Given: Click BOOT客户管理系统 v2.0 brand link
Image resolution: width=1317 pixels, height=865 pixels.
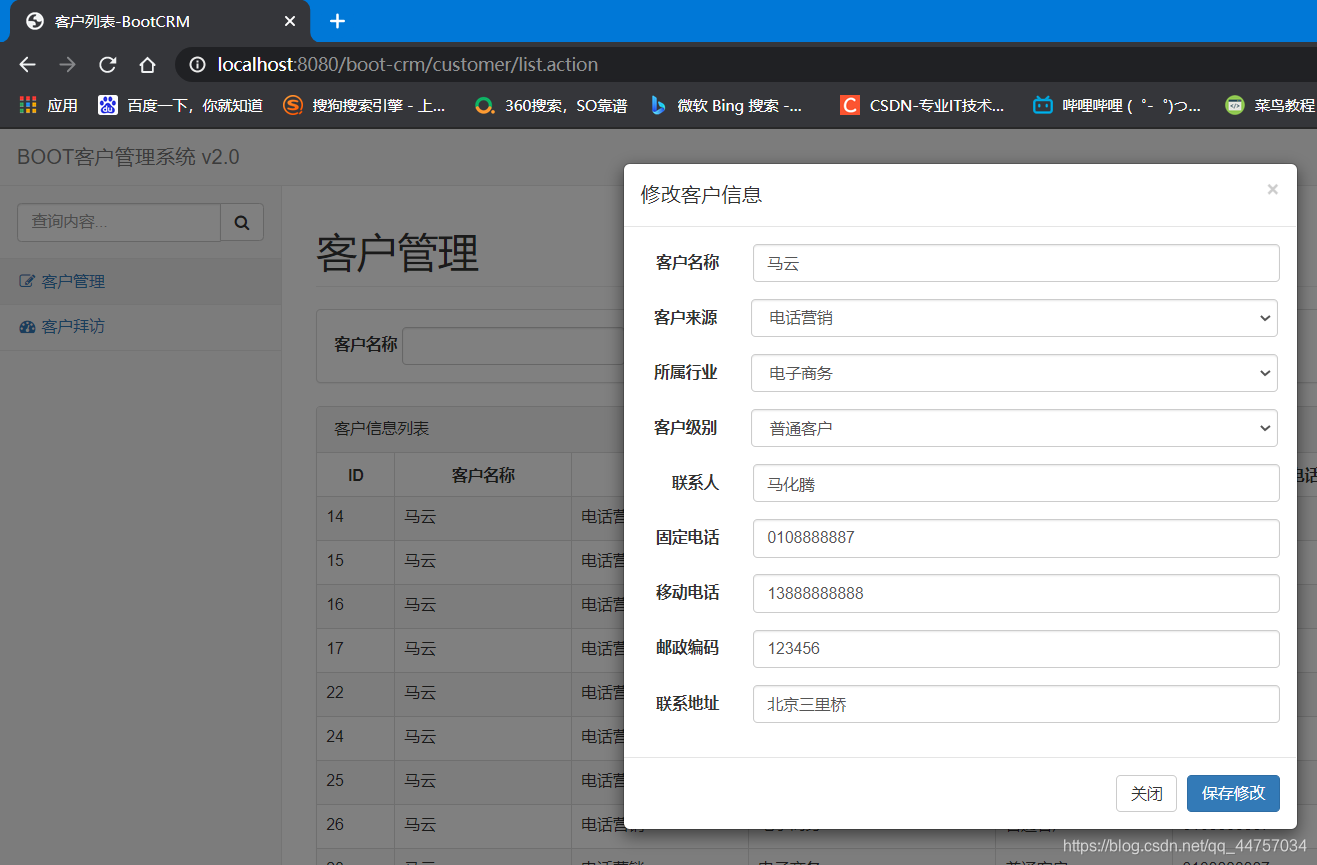Looking at the screenshot, I should tap(128, 157).
